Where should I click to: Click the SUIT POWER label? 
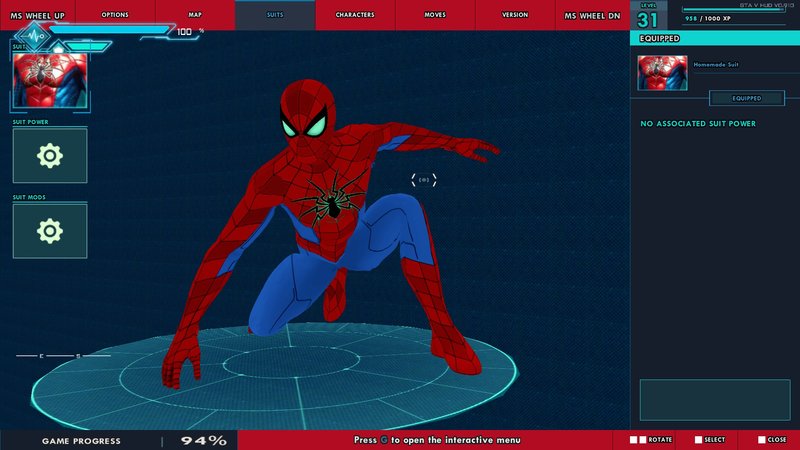tap(31, 122)
